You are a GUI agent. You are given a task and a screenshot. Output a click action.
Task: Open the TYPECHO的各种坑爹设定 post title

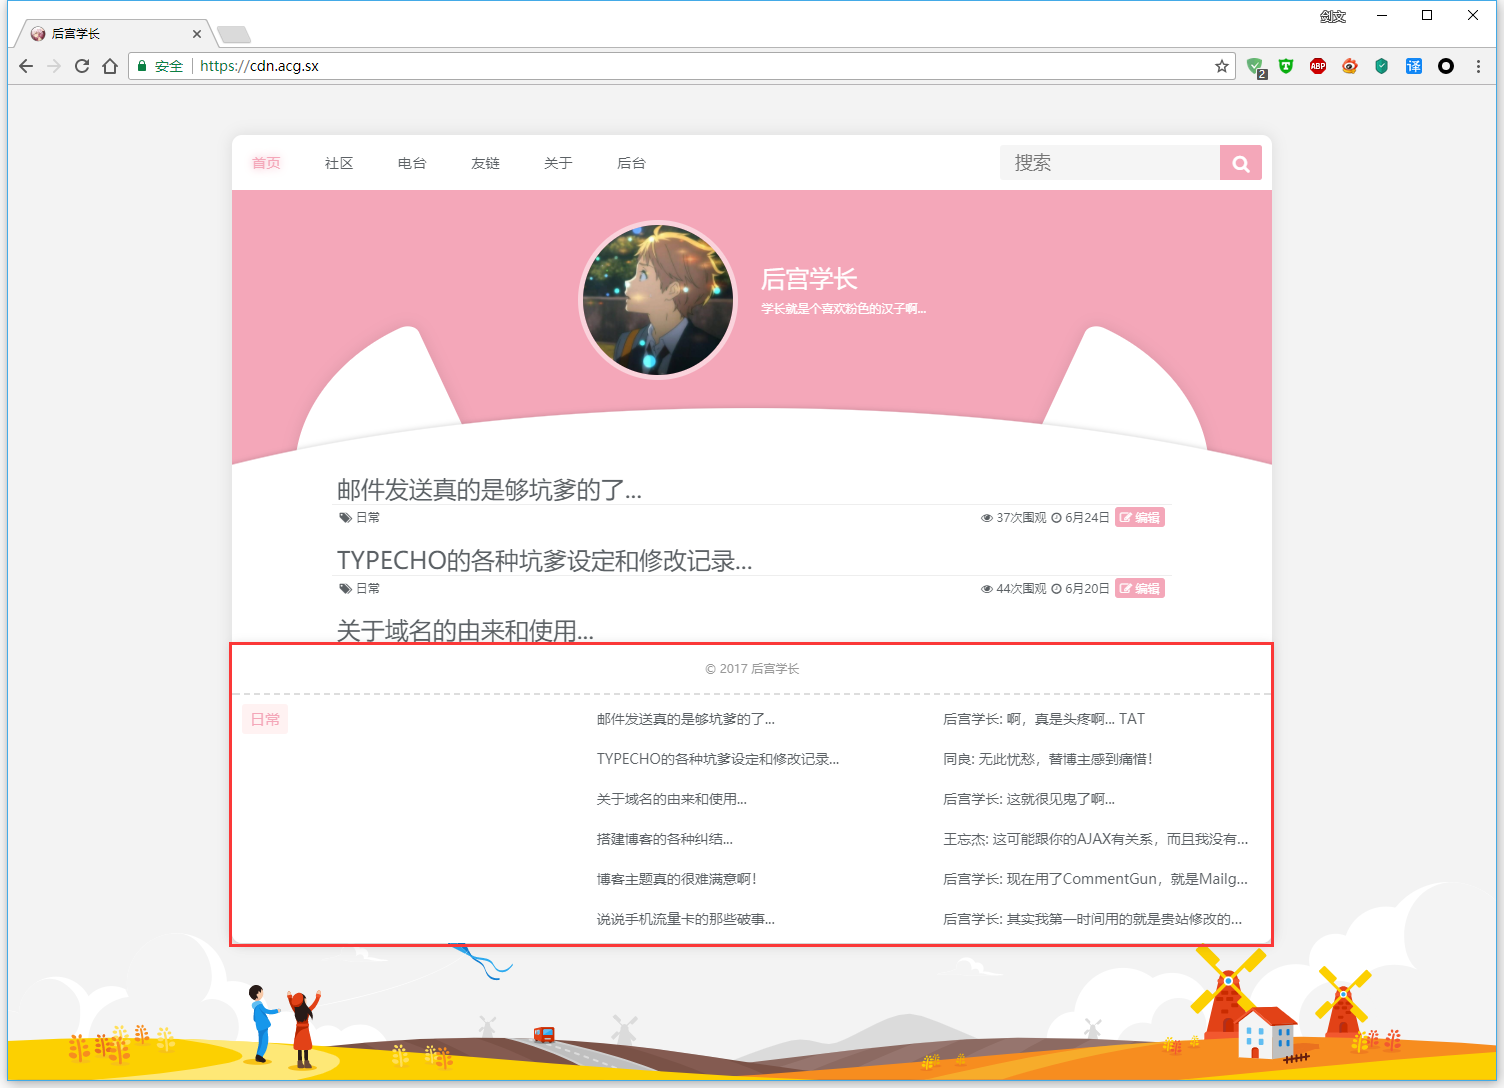(544, 561)
